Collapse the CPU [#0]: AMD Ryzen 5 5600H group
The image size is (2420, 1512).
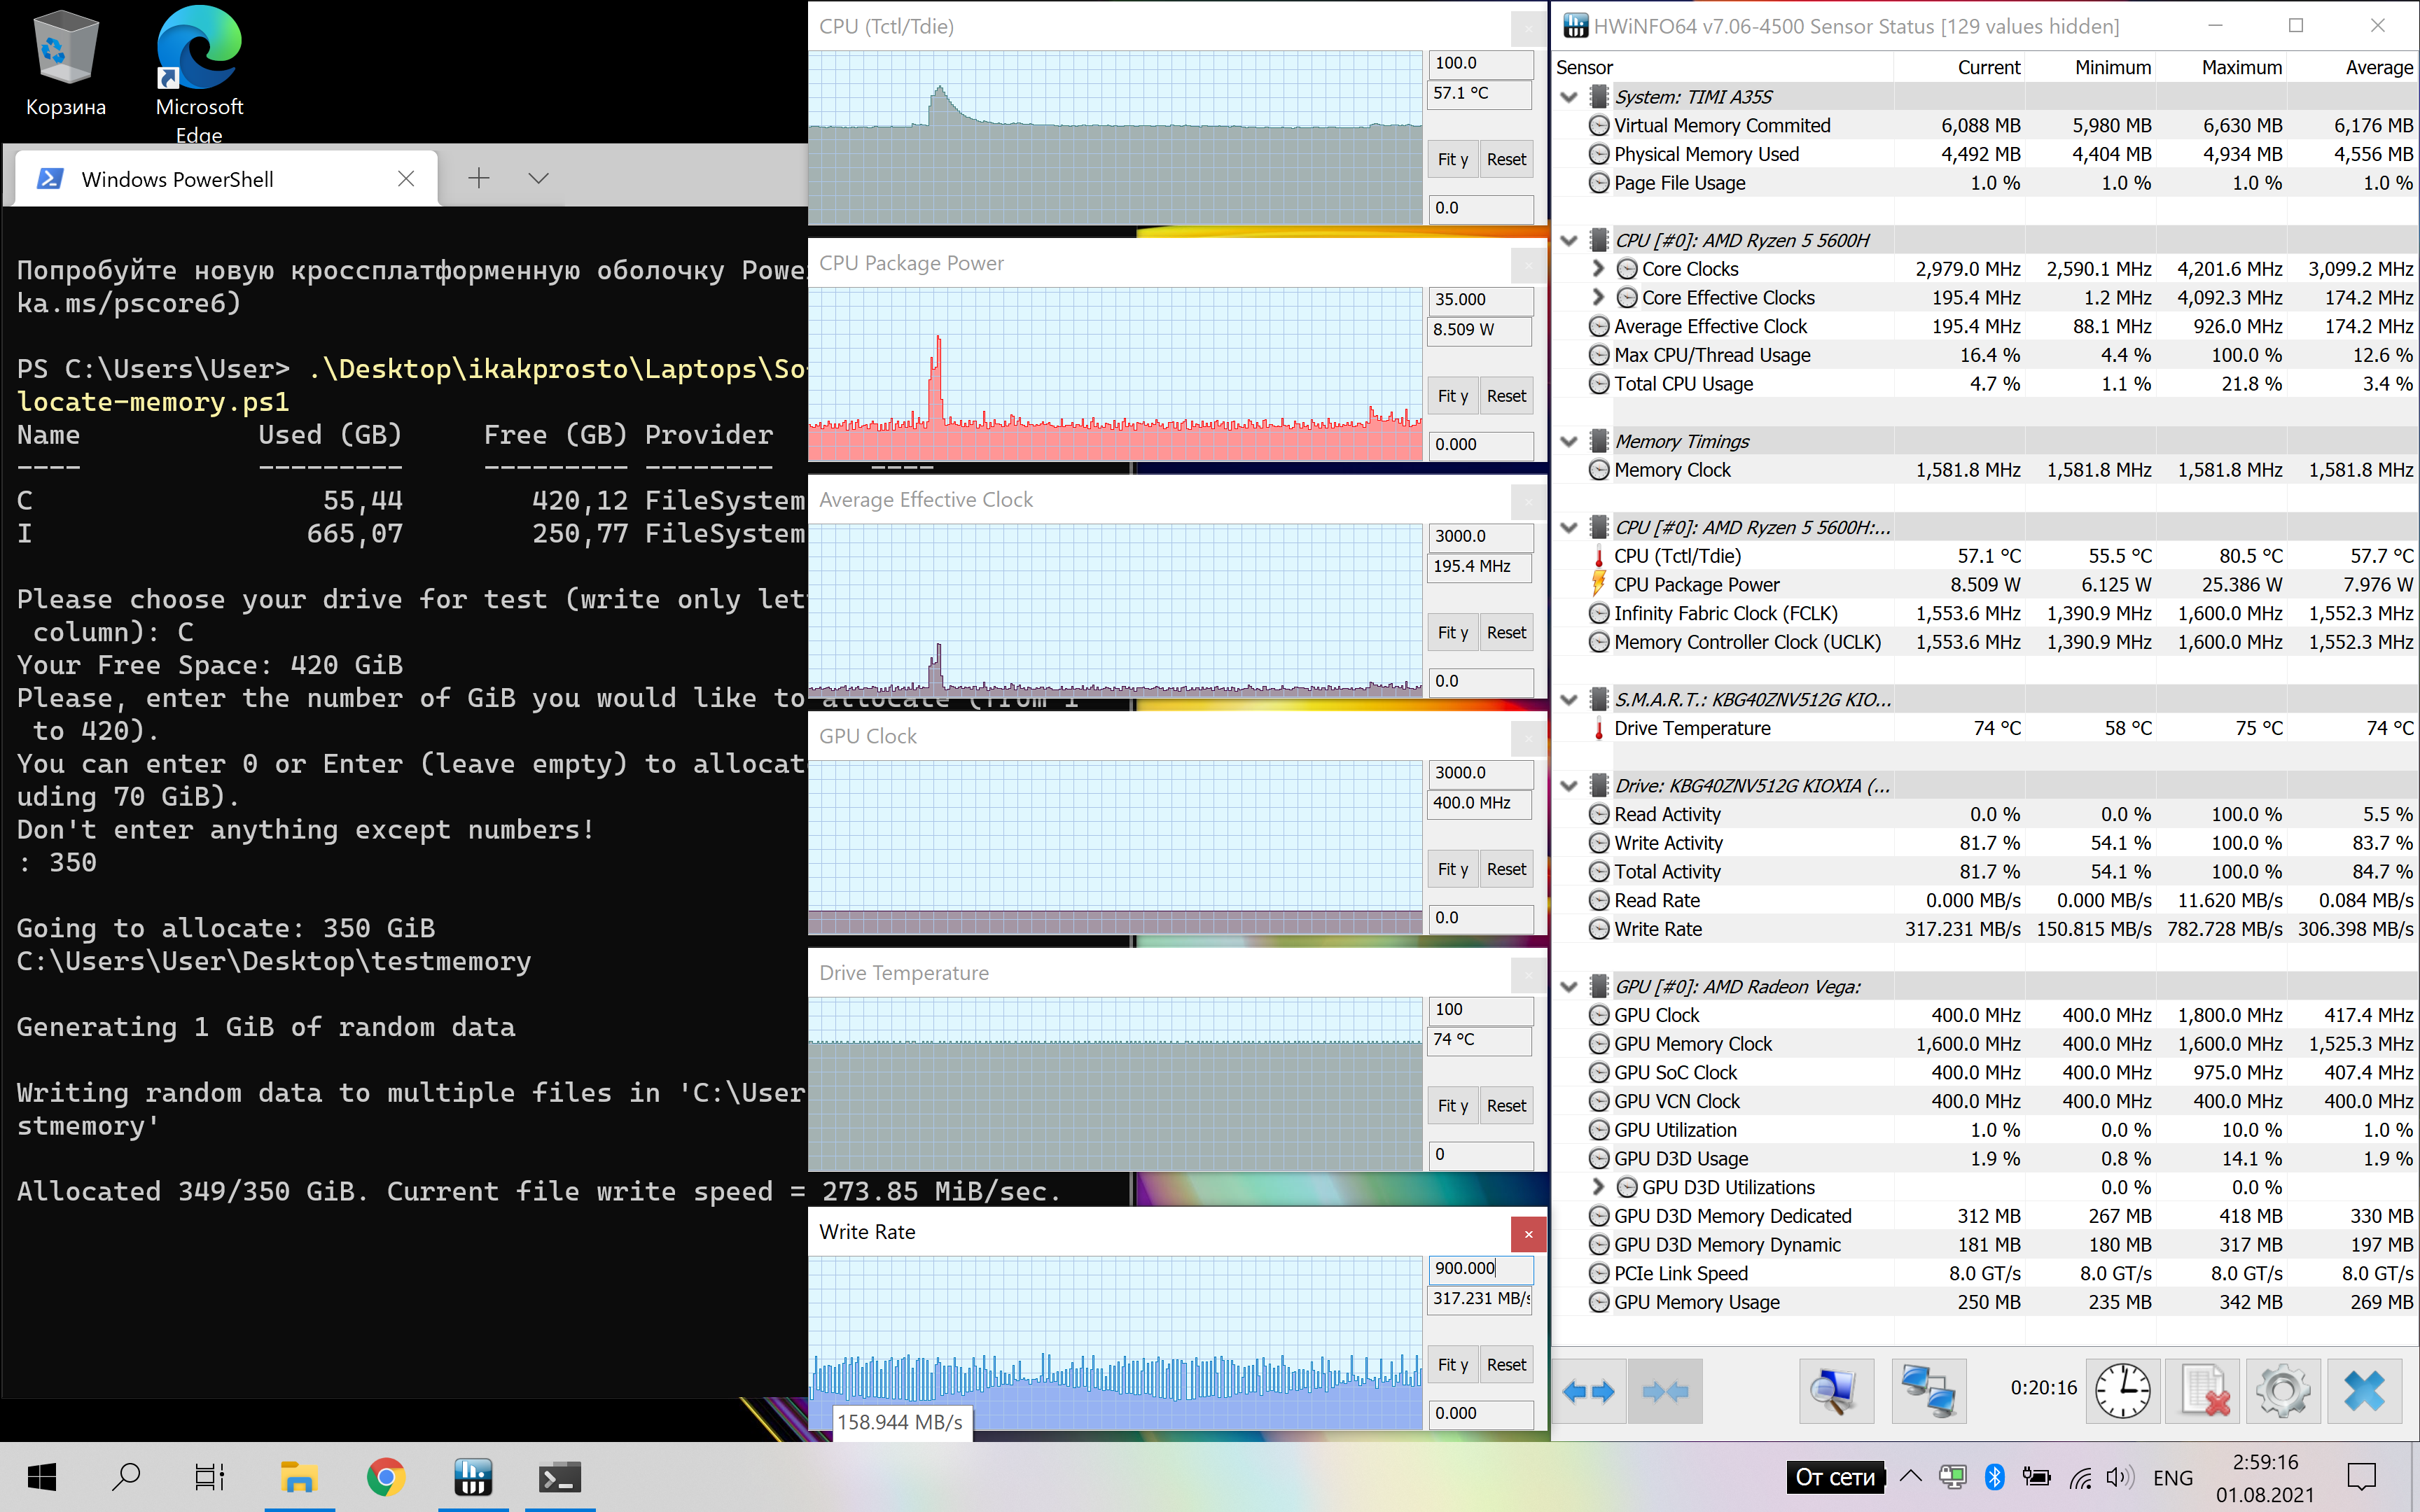(1569, 240)
